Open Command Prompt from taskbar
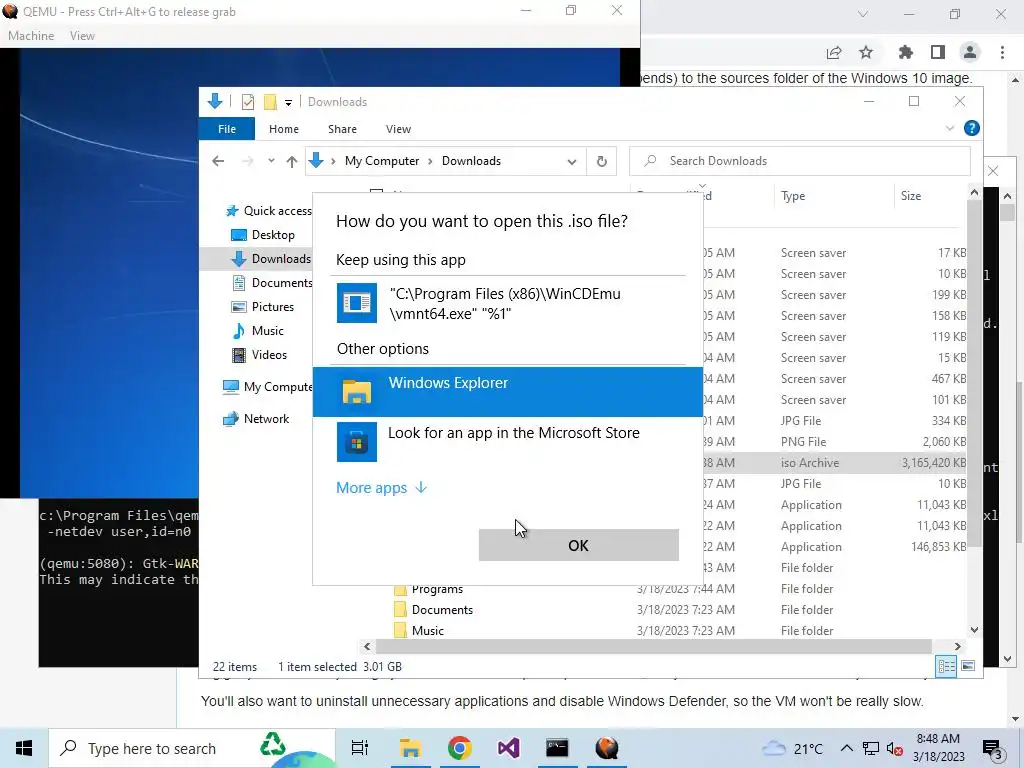 coord(557,748)
